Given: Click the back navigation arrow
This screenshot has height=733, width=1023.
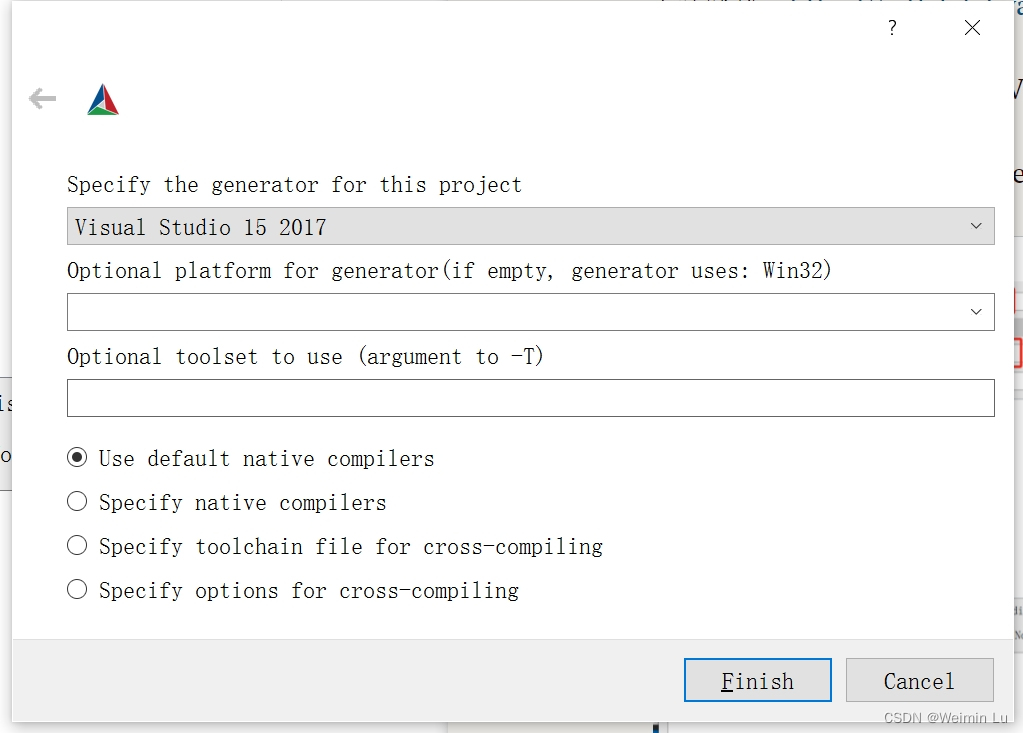Looking at the screenshot, I should [41, 98].
